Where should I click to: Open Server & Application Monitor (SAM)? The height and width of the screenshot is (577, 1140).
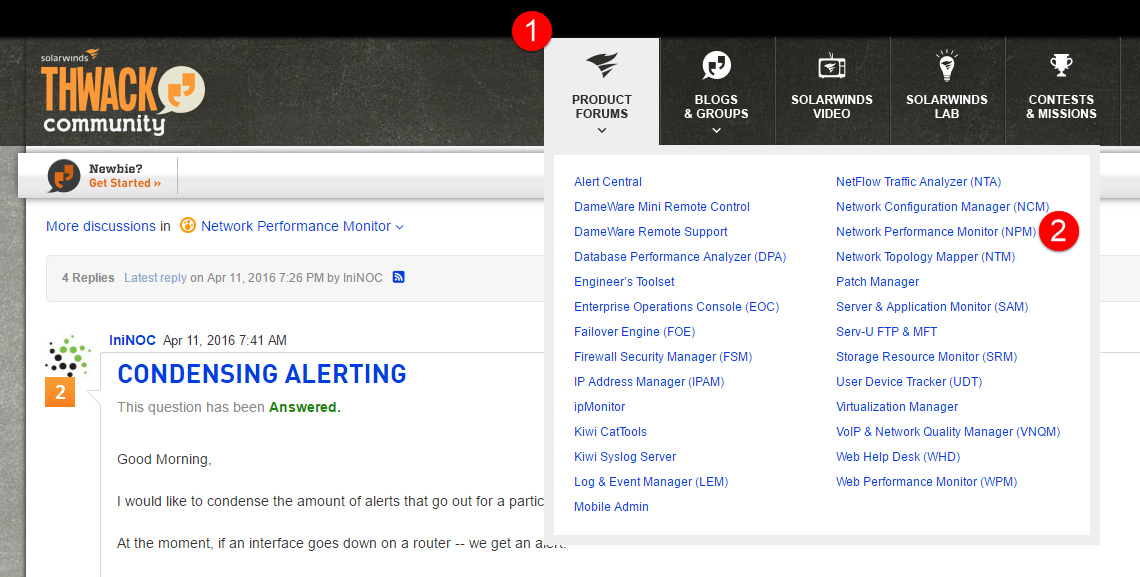click(x=931, y=307)
